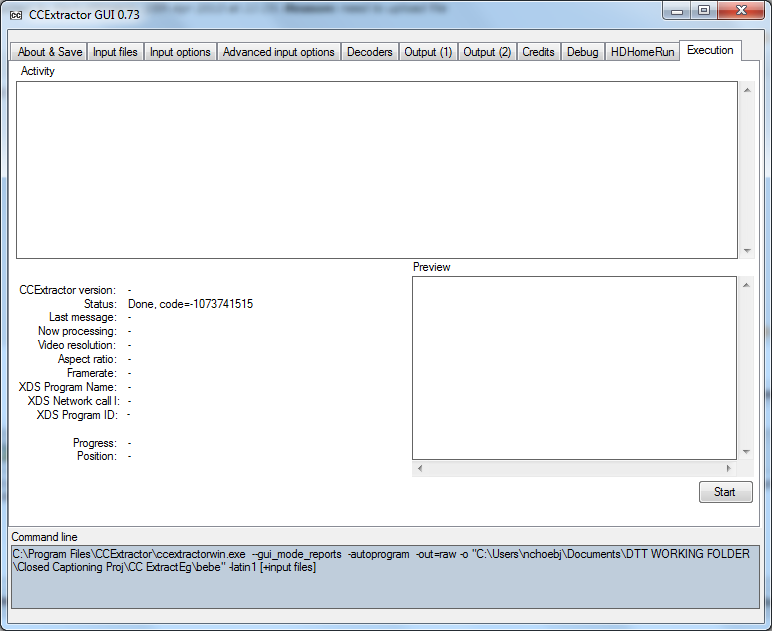Screen dimensions: 772x631
Task: Click the 'Framerate:' label
Action: tap(92, 373)
